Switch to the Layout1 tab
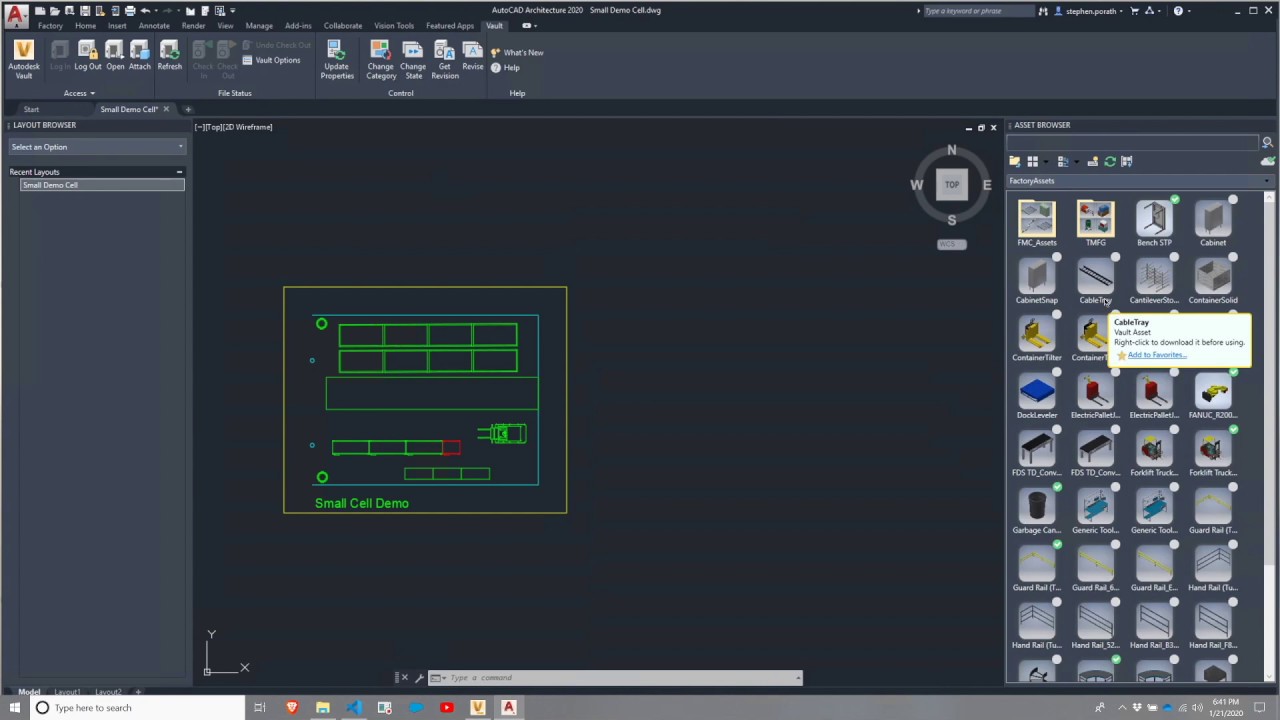Image resolution: width=1280 pixels, height=720 pixels. 67,692
